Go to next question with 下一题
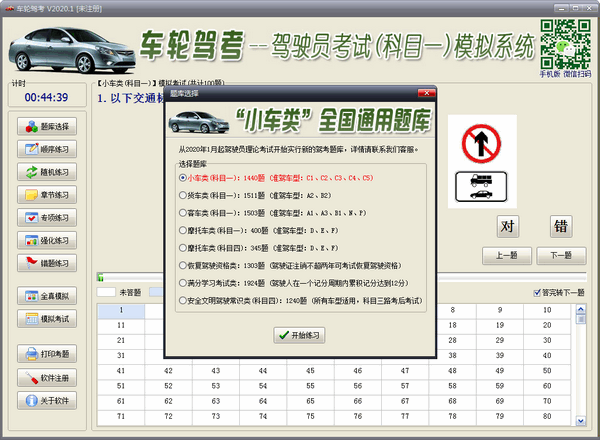600x440 pixels. 560,255
